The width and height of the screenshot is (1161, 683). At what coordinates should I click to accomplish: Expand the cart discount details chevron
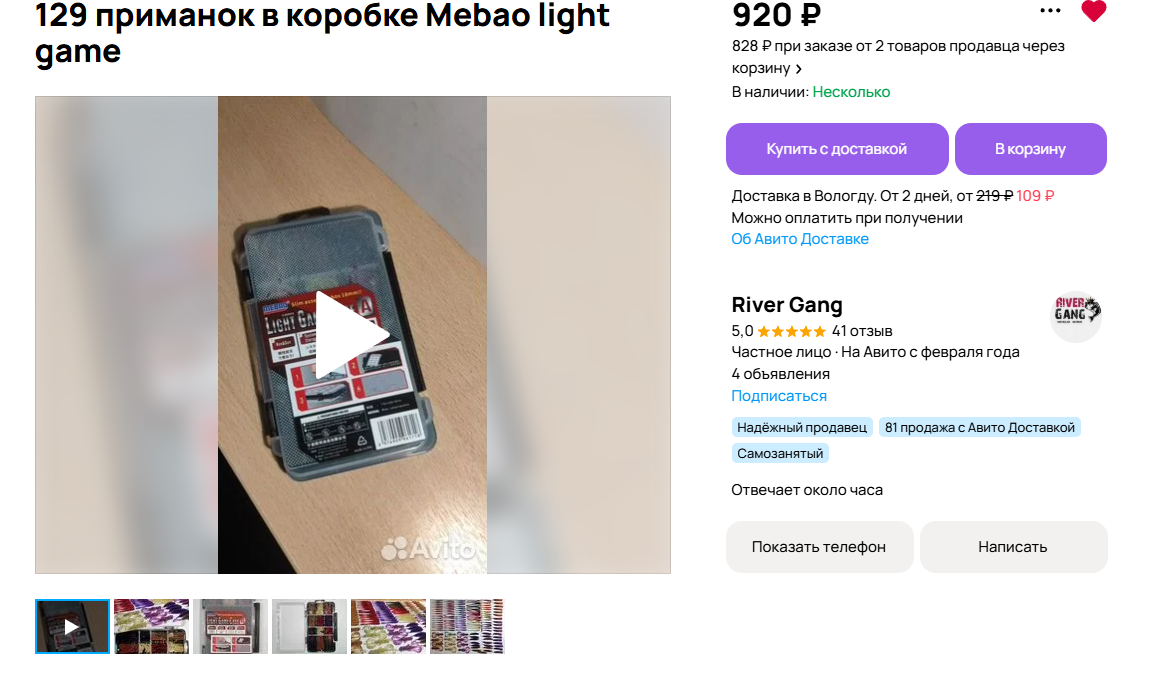pos(798,69)
